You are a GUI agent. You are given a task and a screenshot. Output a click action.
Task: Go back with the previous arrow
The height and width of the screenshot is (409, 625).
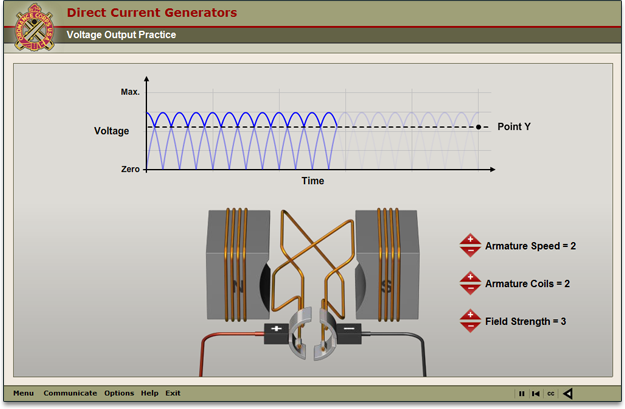tap(568, 393)
